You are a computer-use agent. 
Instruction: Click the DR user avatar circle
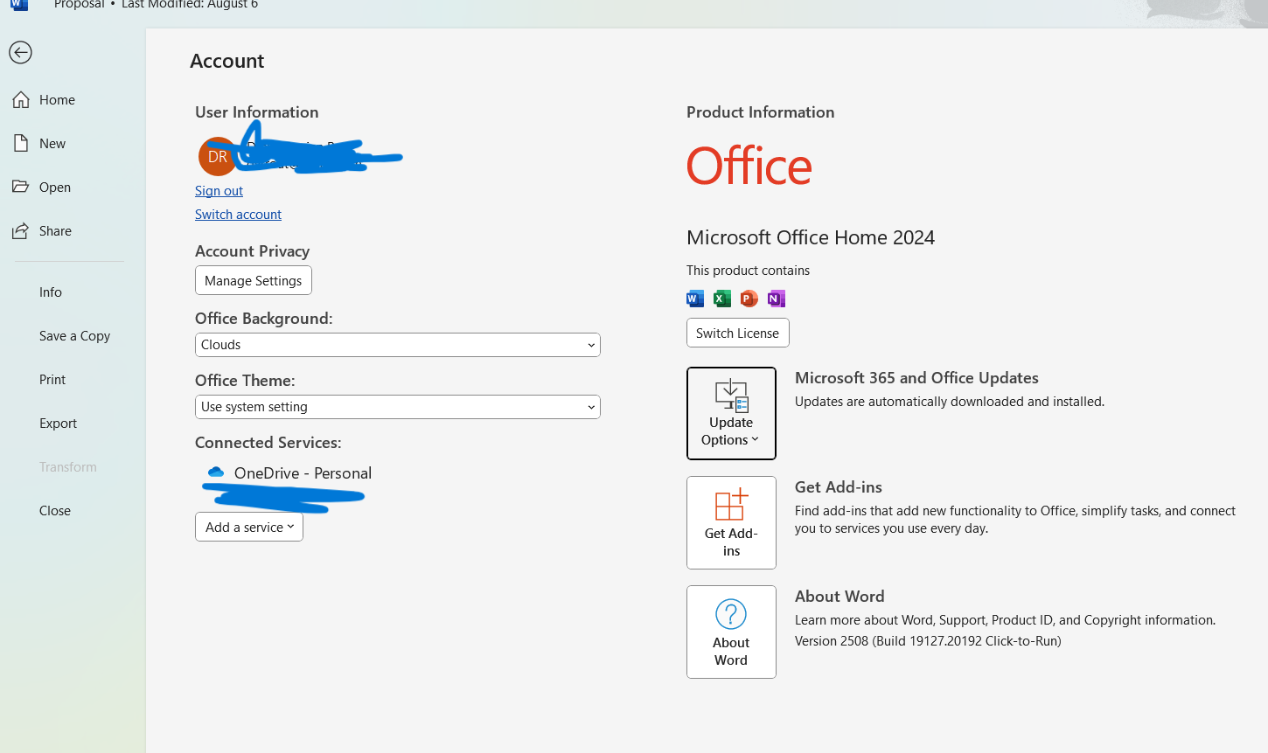point(217,157)
